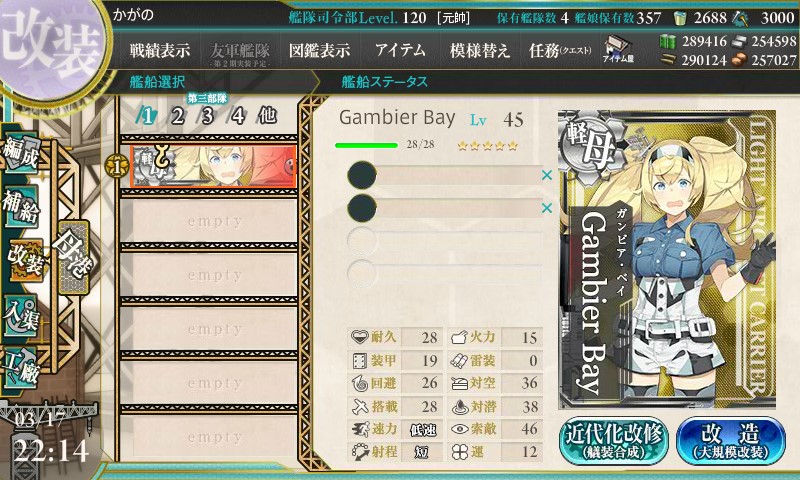Open the 工廠 (Factory) sidebar icon
Viewport: 800px width, 480px height.
21,368
